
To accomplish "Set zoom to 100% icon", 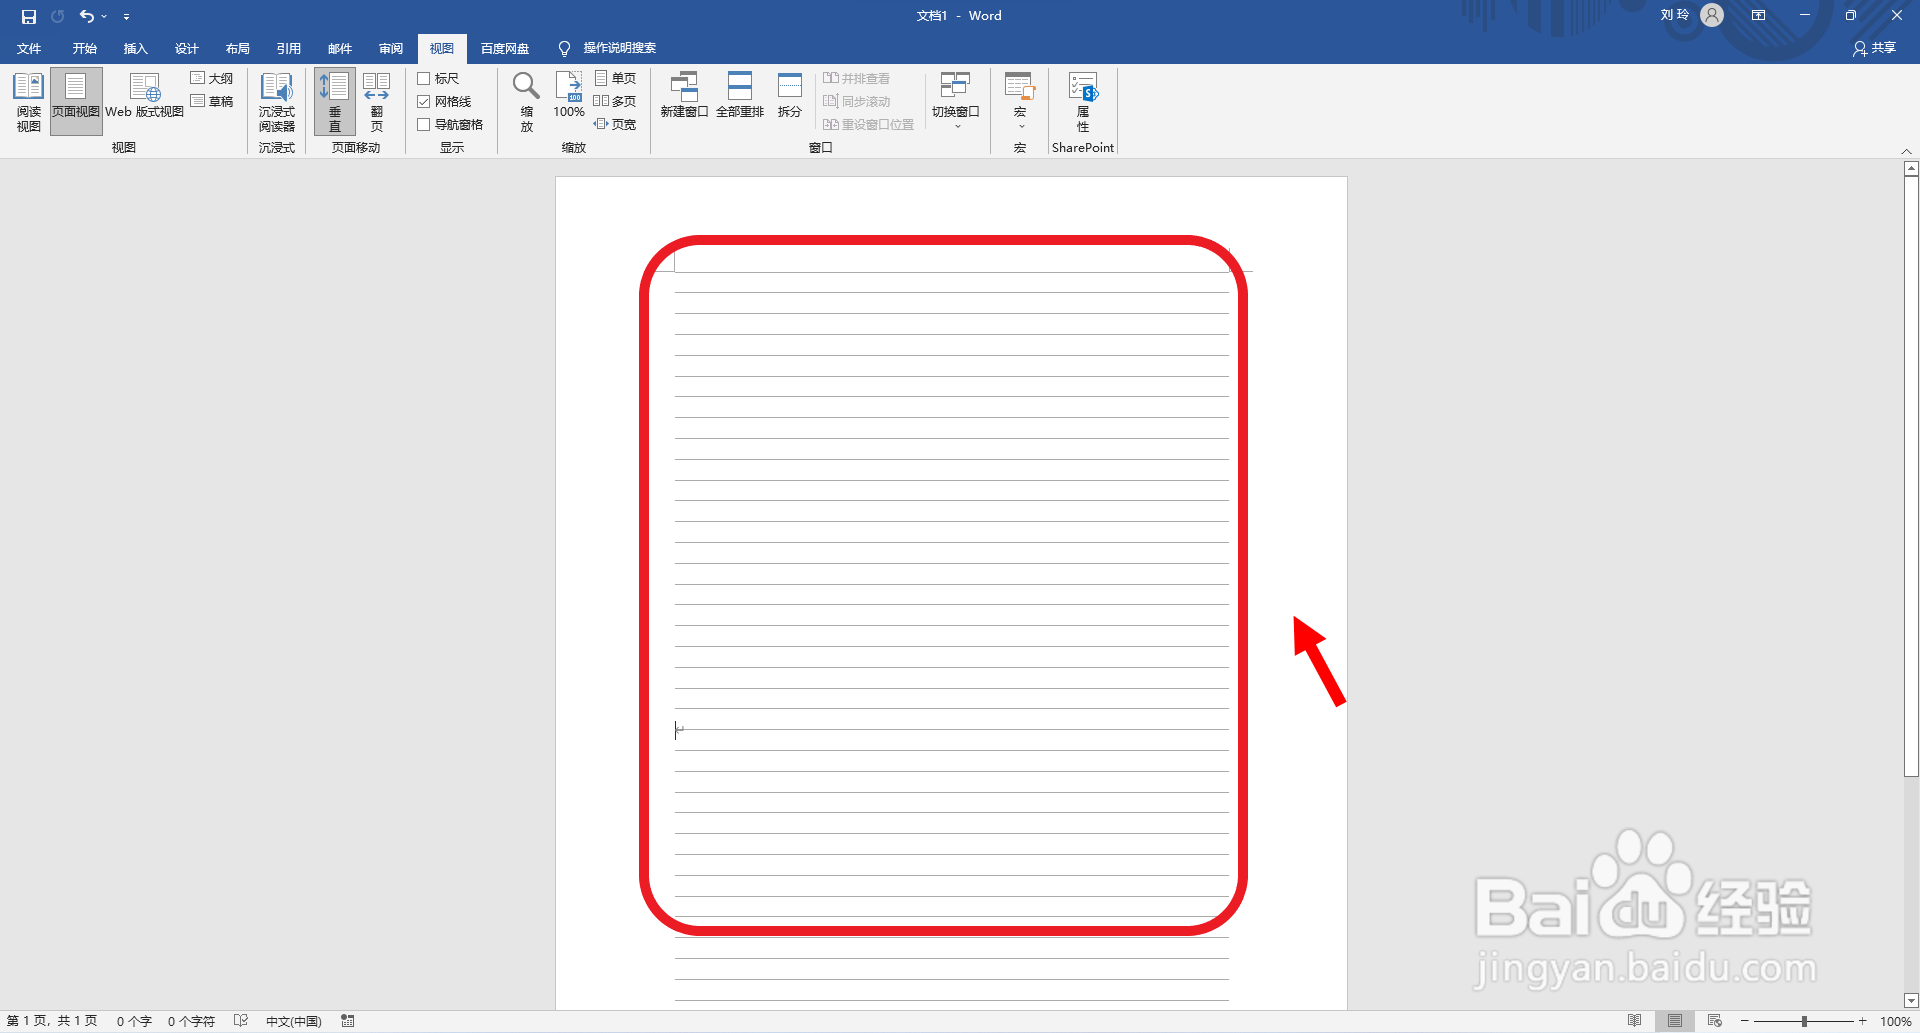I will tap(569, 97).
